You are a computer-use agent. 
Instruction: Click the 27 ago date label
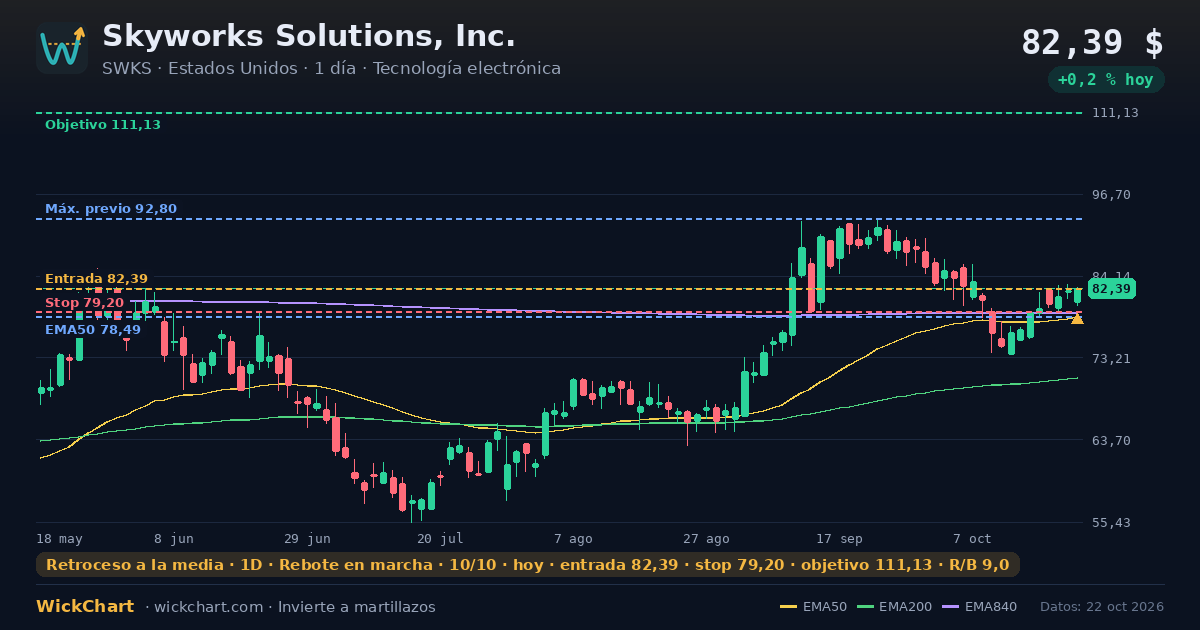706,538
